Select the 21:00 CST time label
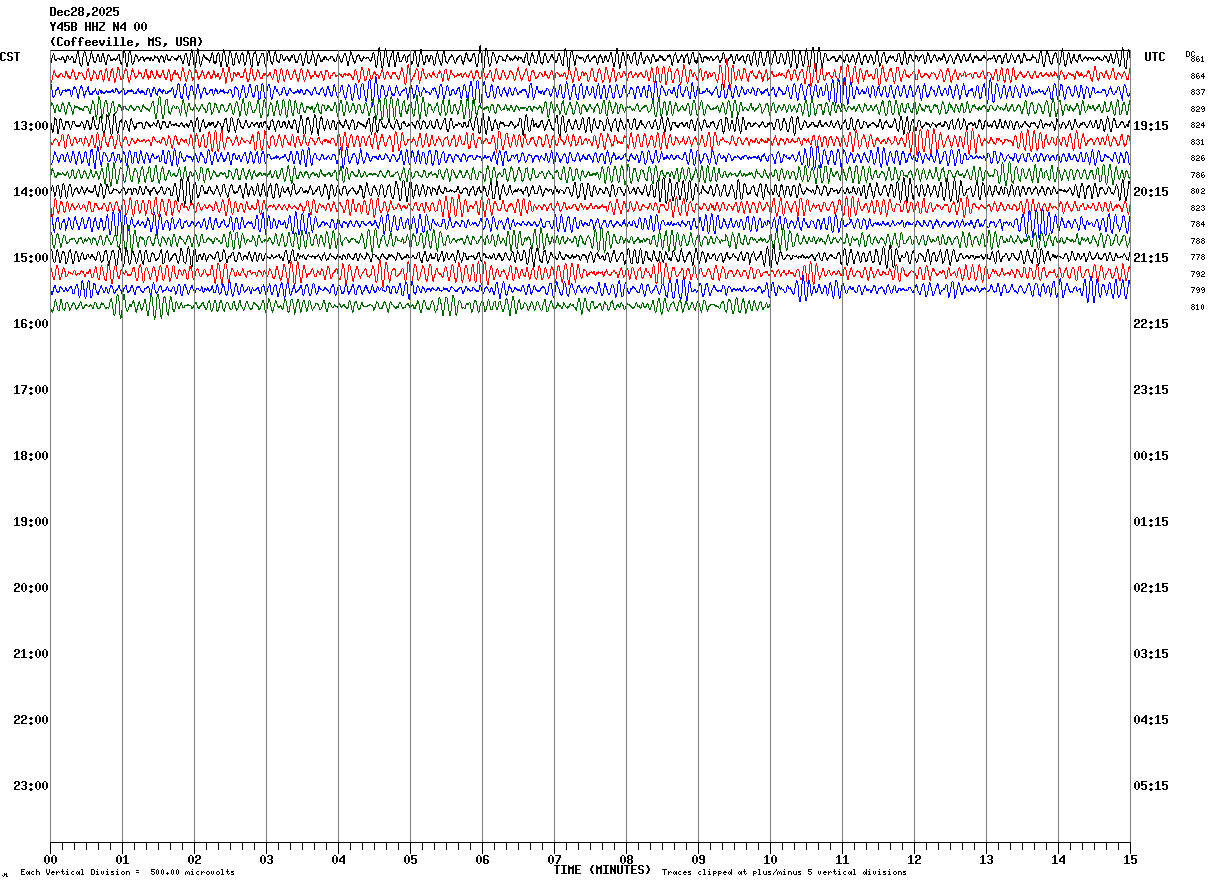 tap(31, 654)
